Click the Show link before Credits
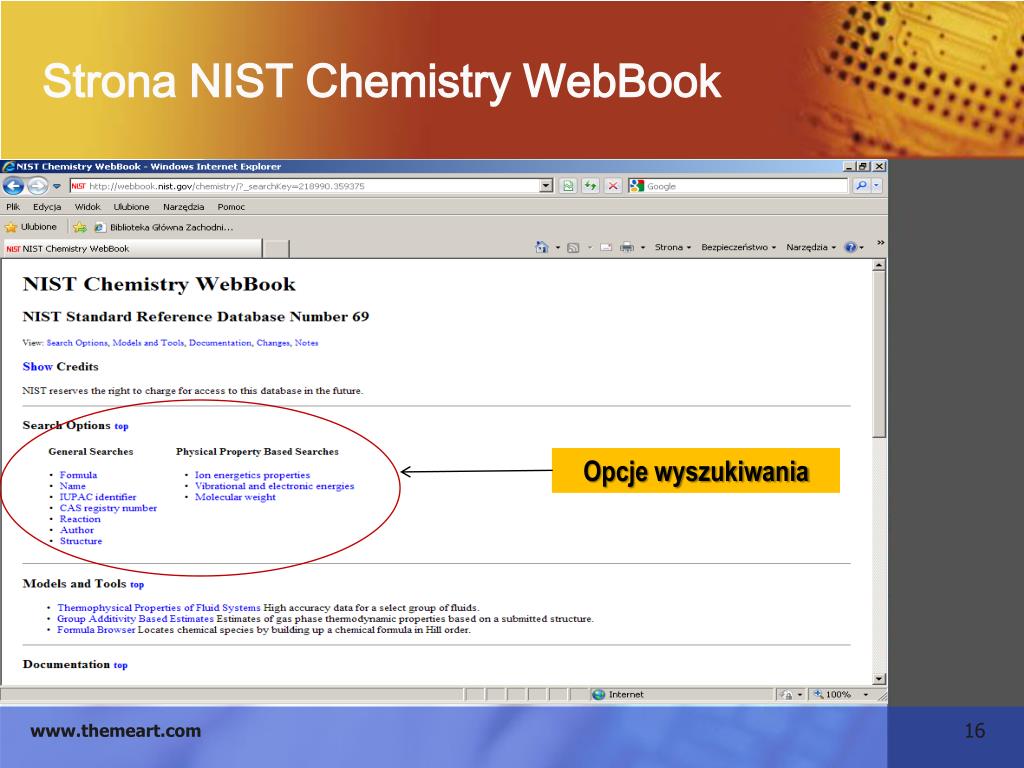Image resolution: width=1024 pixels, height=768 pixels. coord(37,366)
